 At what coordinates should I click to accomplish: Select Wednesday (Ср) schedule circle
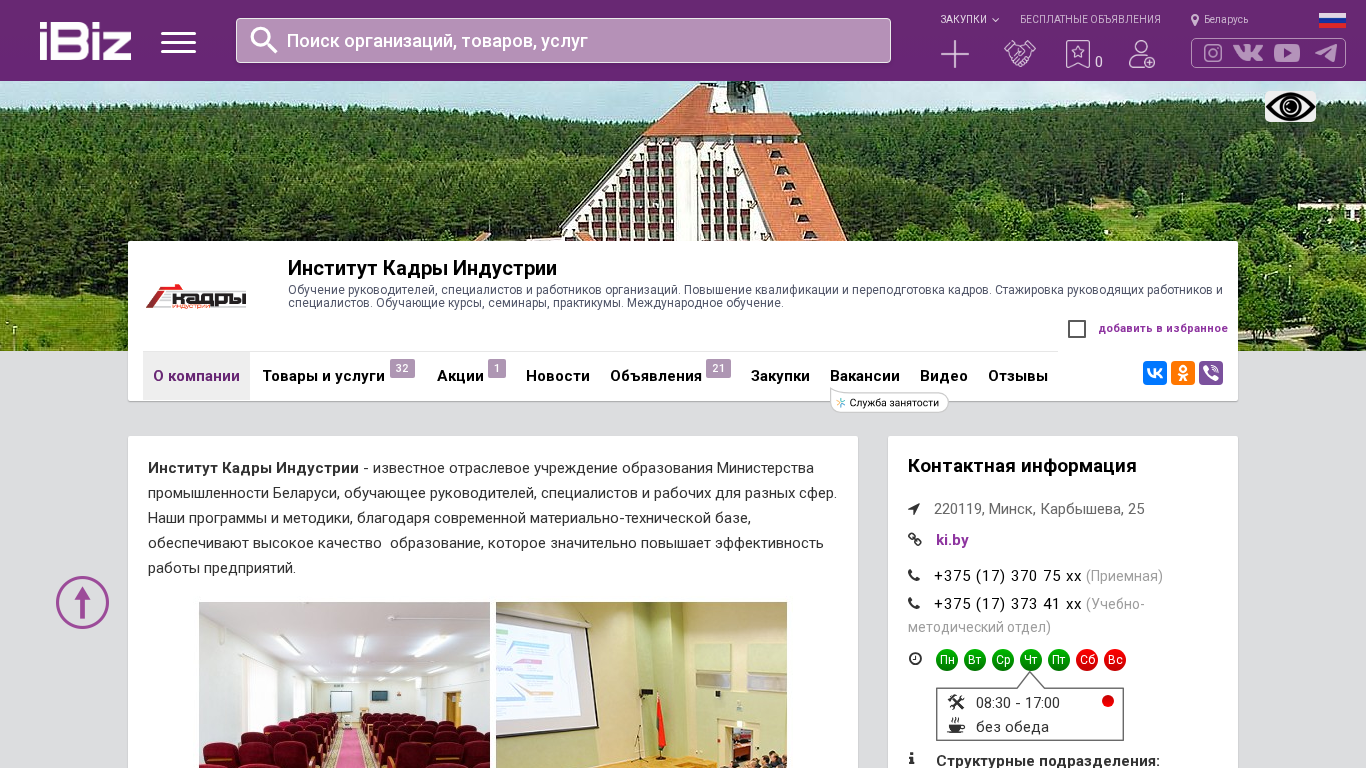click(1003, 660)
